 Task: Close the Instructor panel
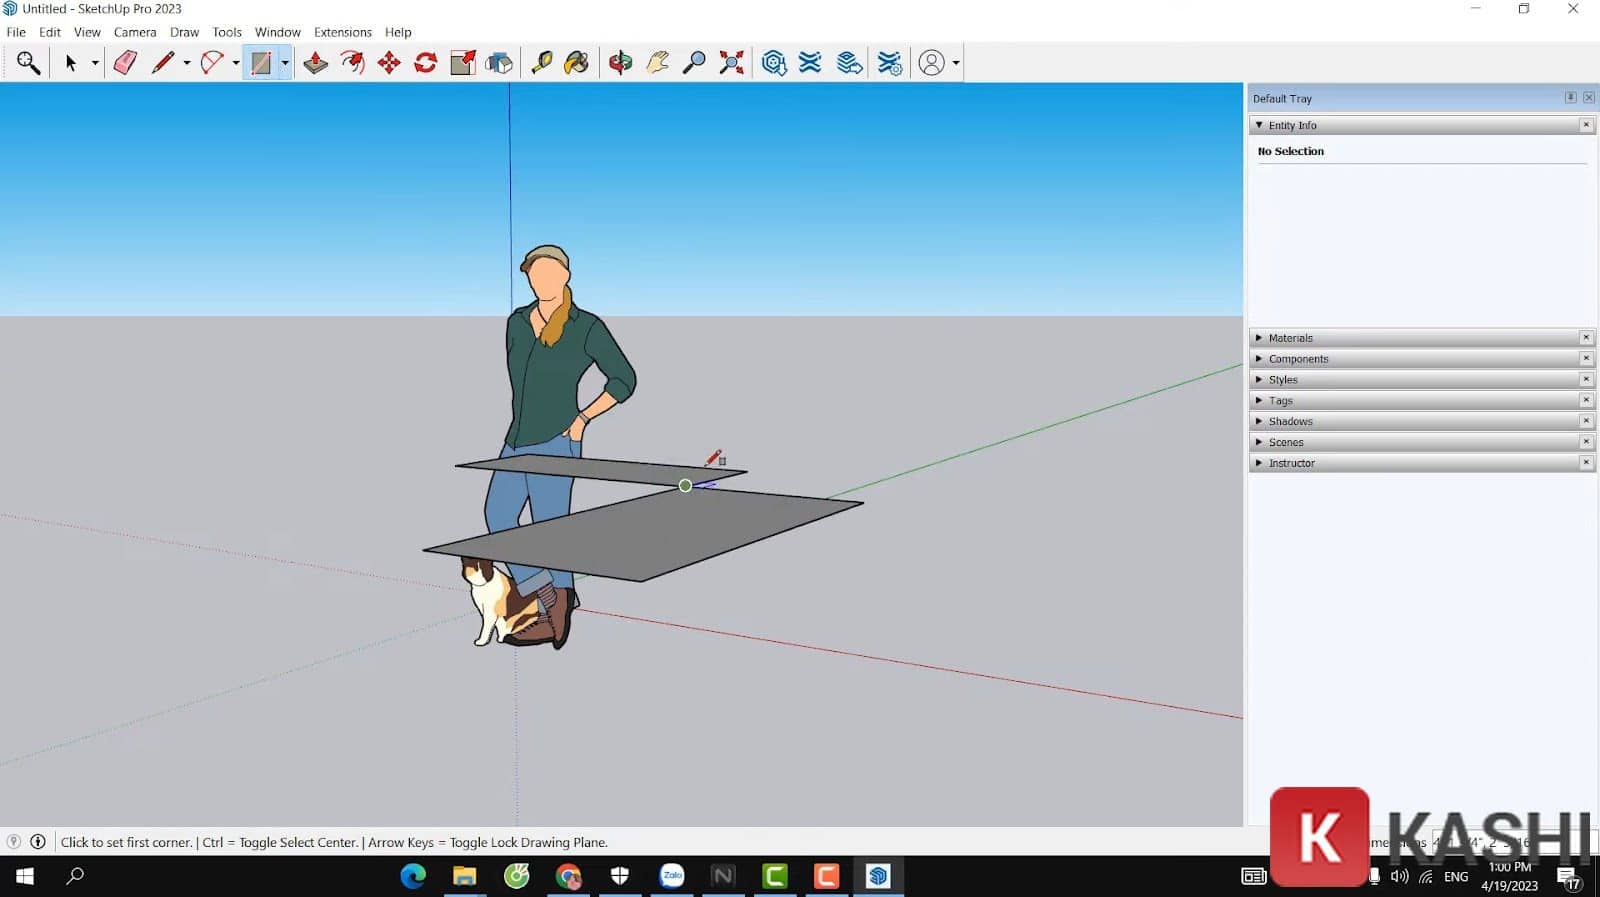coord(1586,463)
